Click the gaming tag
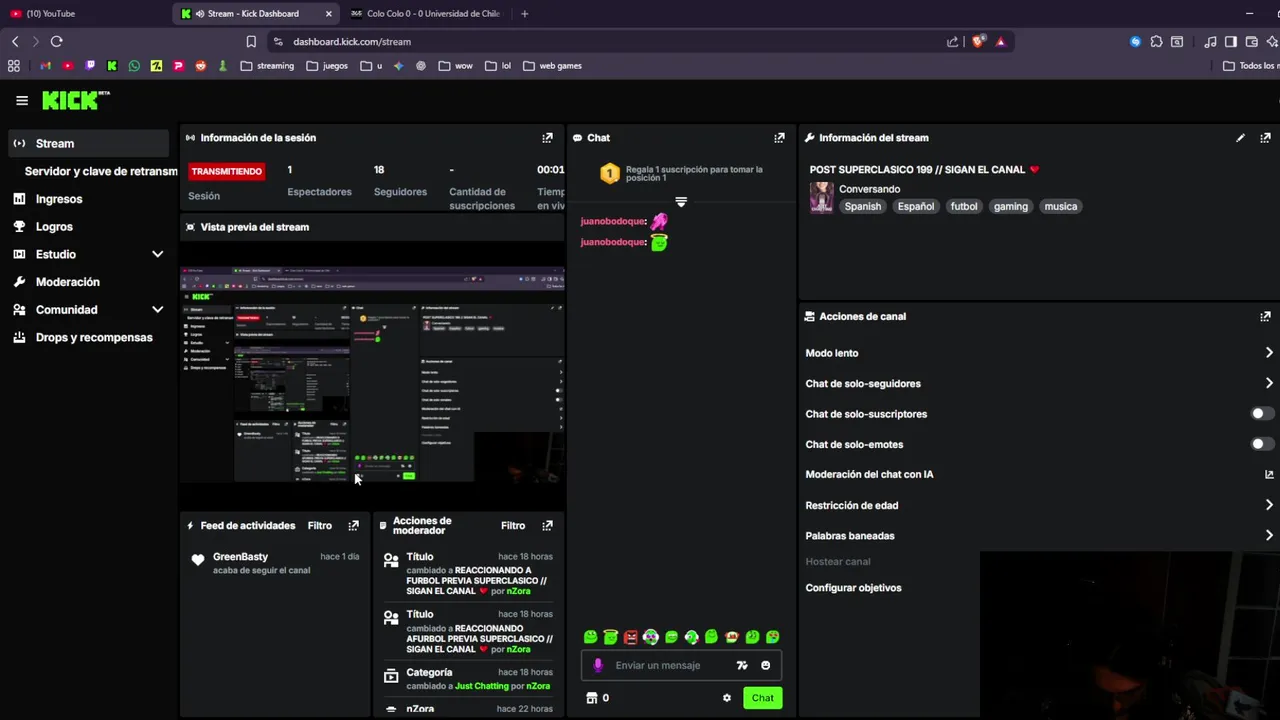 click(1010, 206)
